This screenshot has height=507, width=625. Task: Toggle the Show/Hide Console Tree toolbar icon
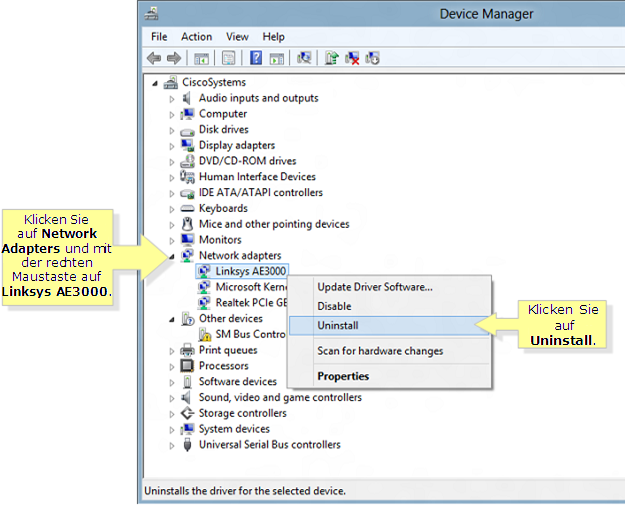click(201, 59)
